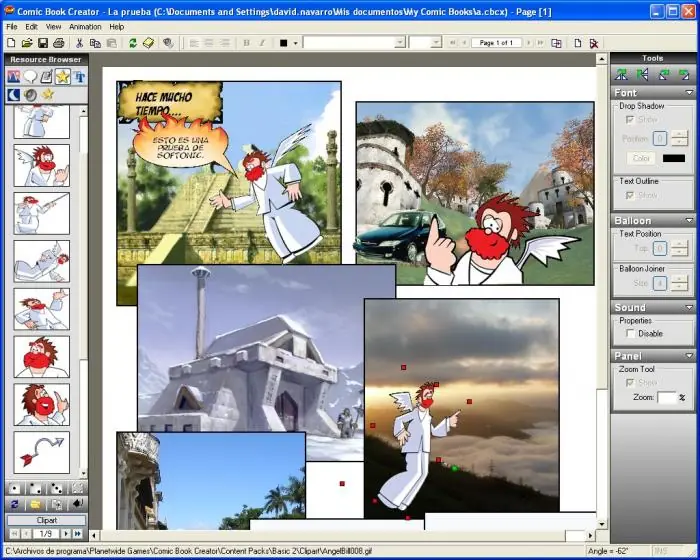Image resolution: width=700 pixels, height=560 pixels.
Task: Click the delete page icon
Action: tap(593, 43)
